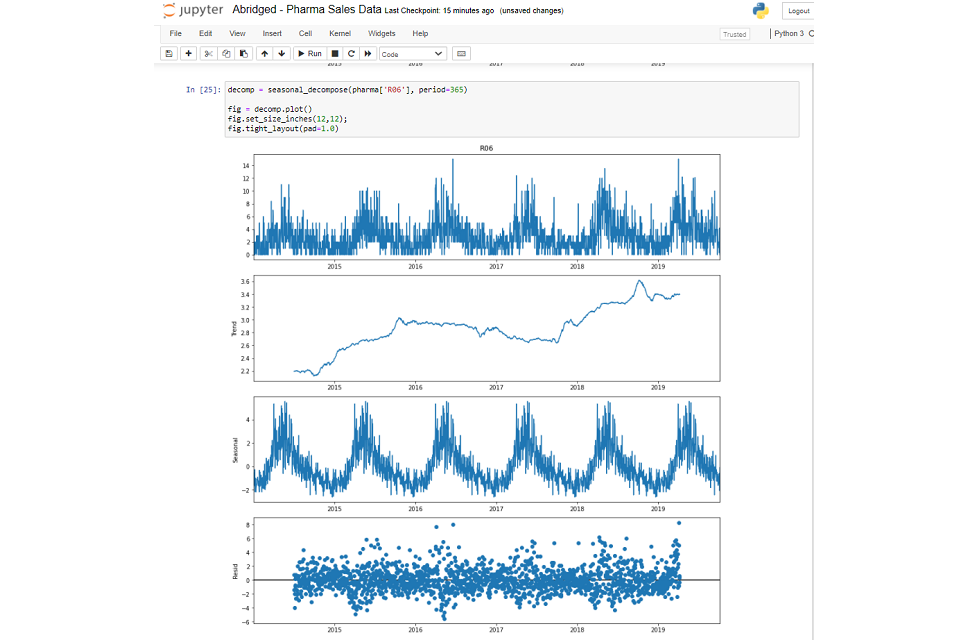Open the Code cell type dropdown

413,54
